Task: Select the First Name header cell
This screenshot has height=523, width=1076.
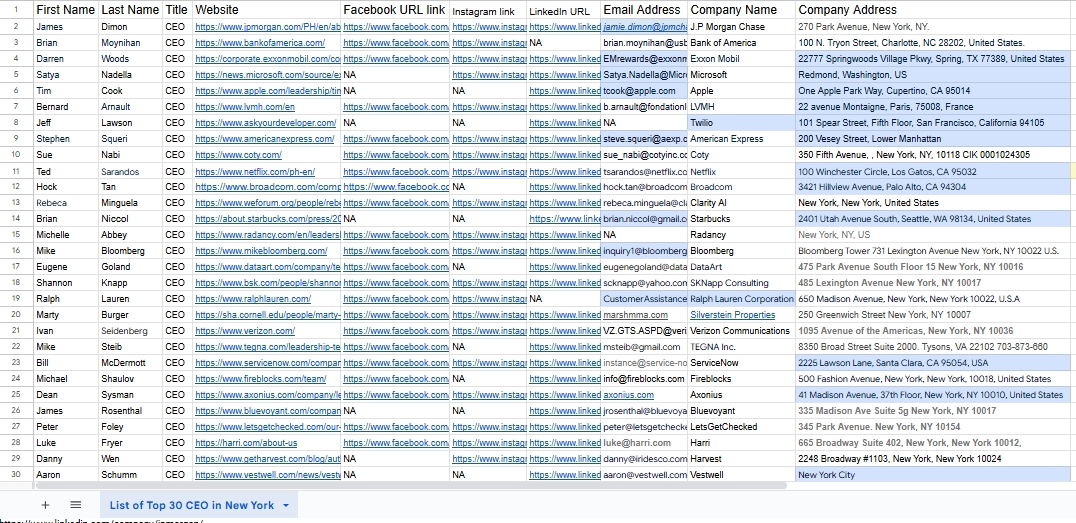Action: tap(66, 10)
